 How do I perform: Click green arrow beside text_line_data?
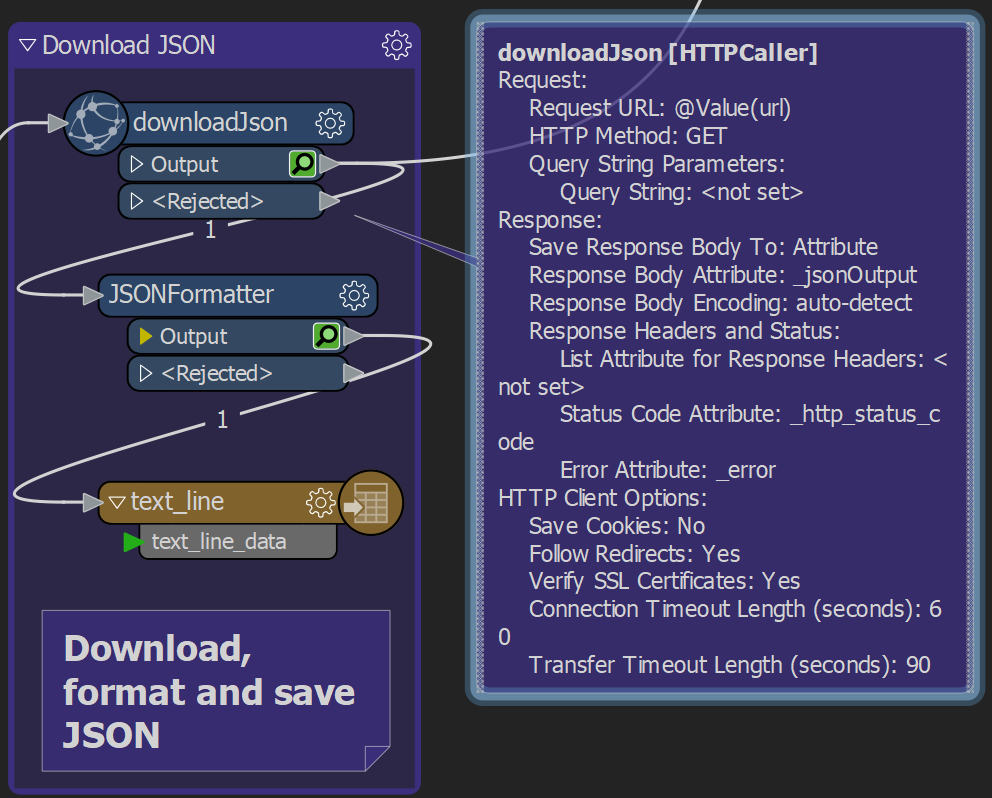pyautogui.click(x=133, y=542)
